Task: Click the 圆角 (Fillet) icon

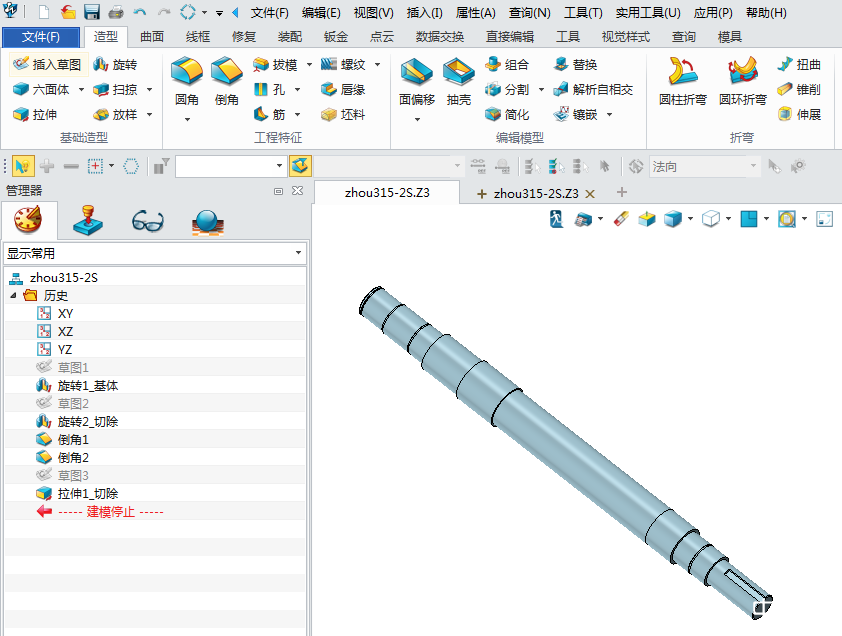Action: click(x=187, y=82)
